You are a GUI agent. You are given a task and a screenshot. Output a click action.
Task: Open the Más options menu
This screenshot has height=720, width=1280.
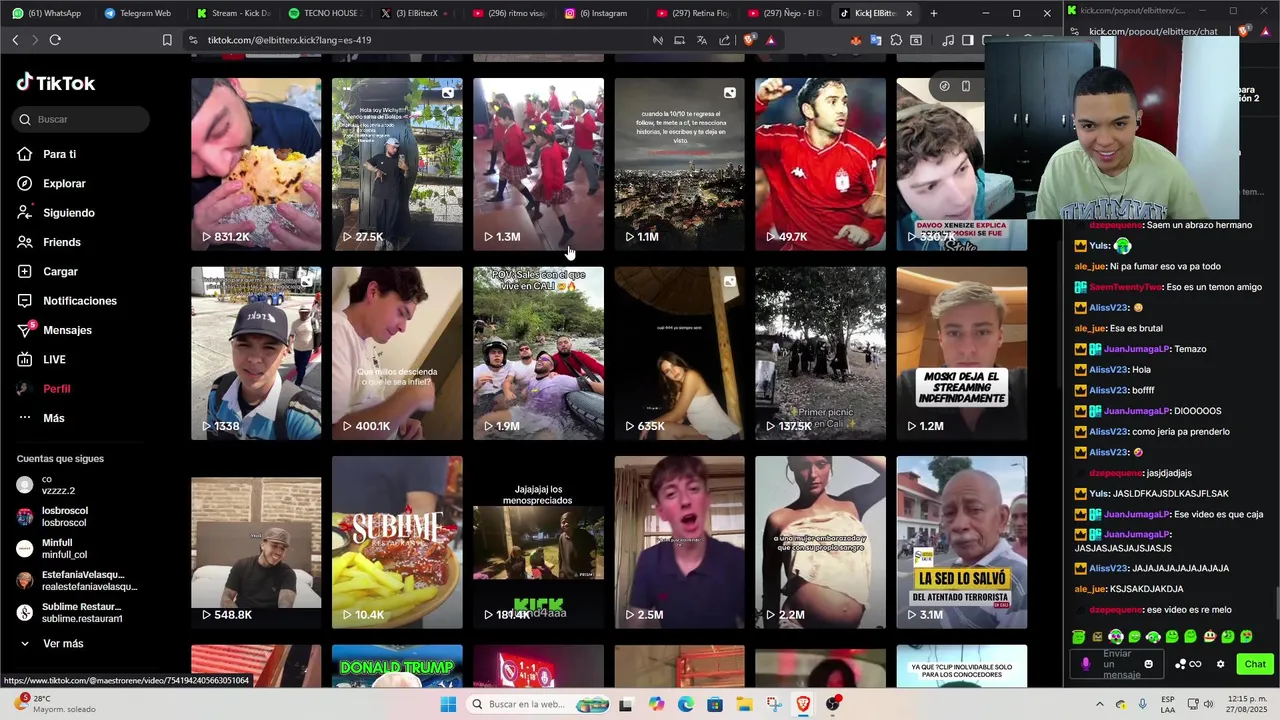pyautogui.click(x=41, y=418)
